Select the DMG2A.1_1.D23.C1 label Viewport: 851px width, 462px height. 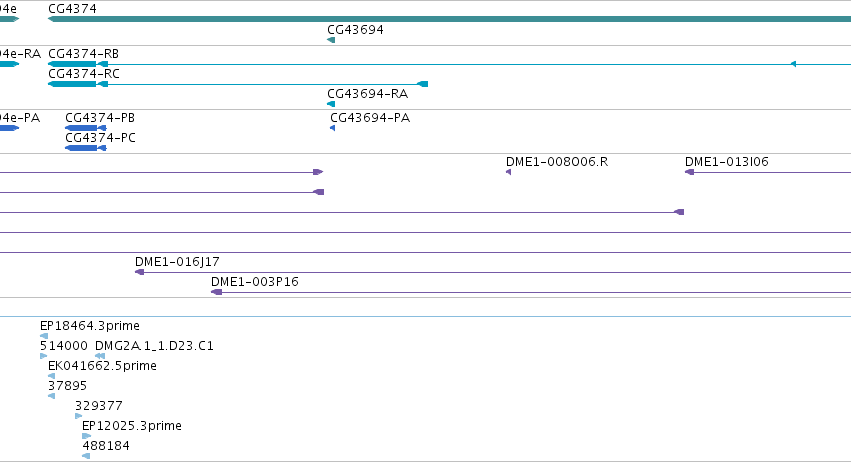click(154, 346)
